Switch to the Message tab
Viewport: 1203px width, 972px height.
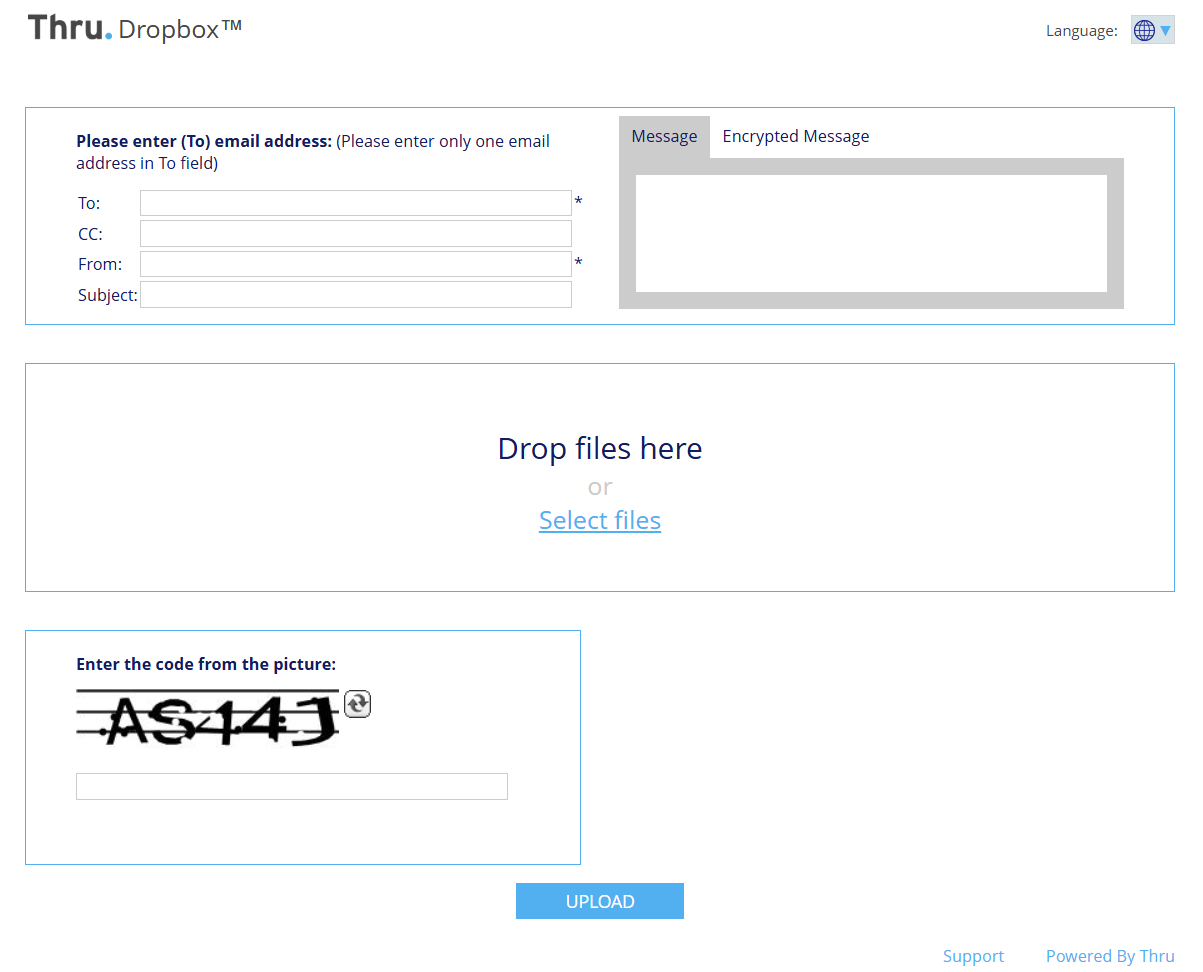[x=664, y=137]
